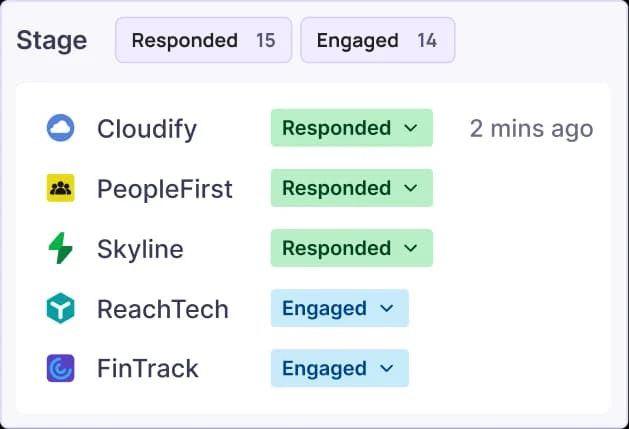Open the Skyline company row
Viewport: 629px width, 429px height.
pyautogui.click(x=140, y=249)
